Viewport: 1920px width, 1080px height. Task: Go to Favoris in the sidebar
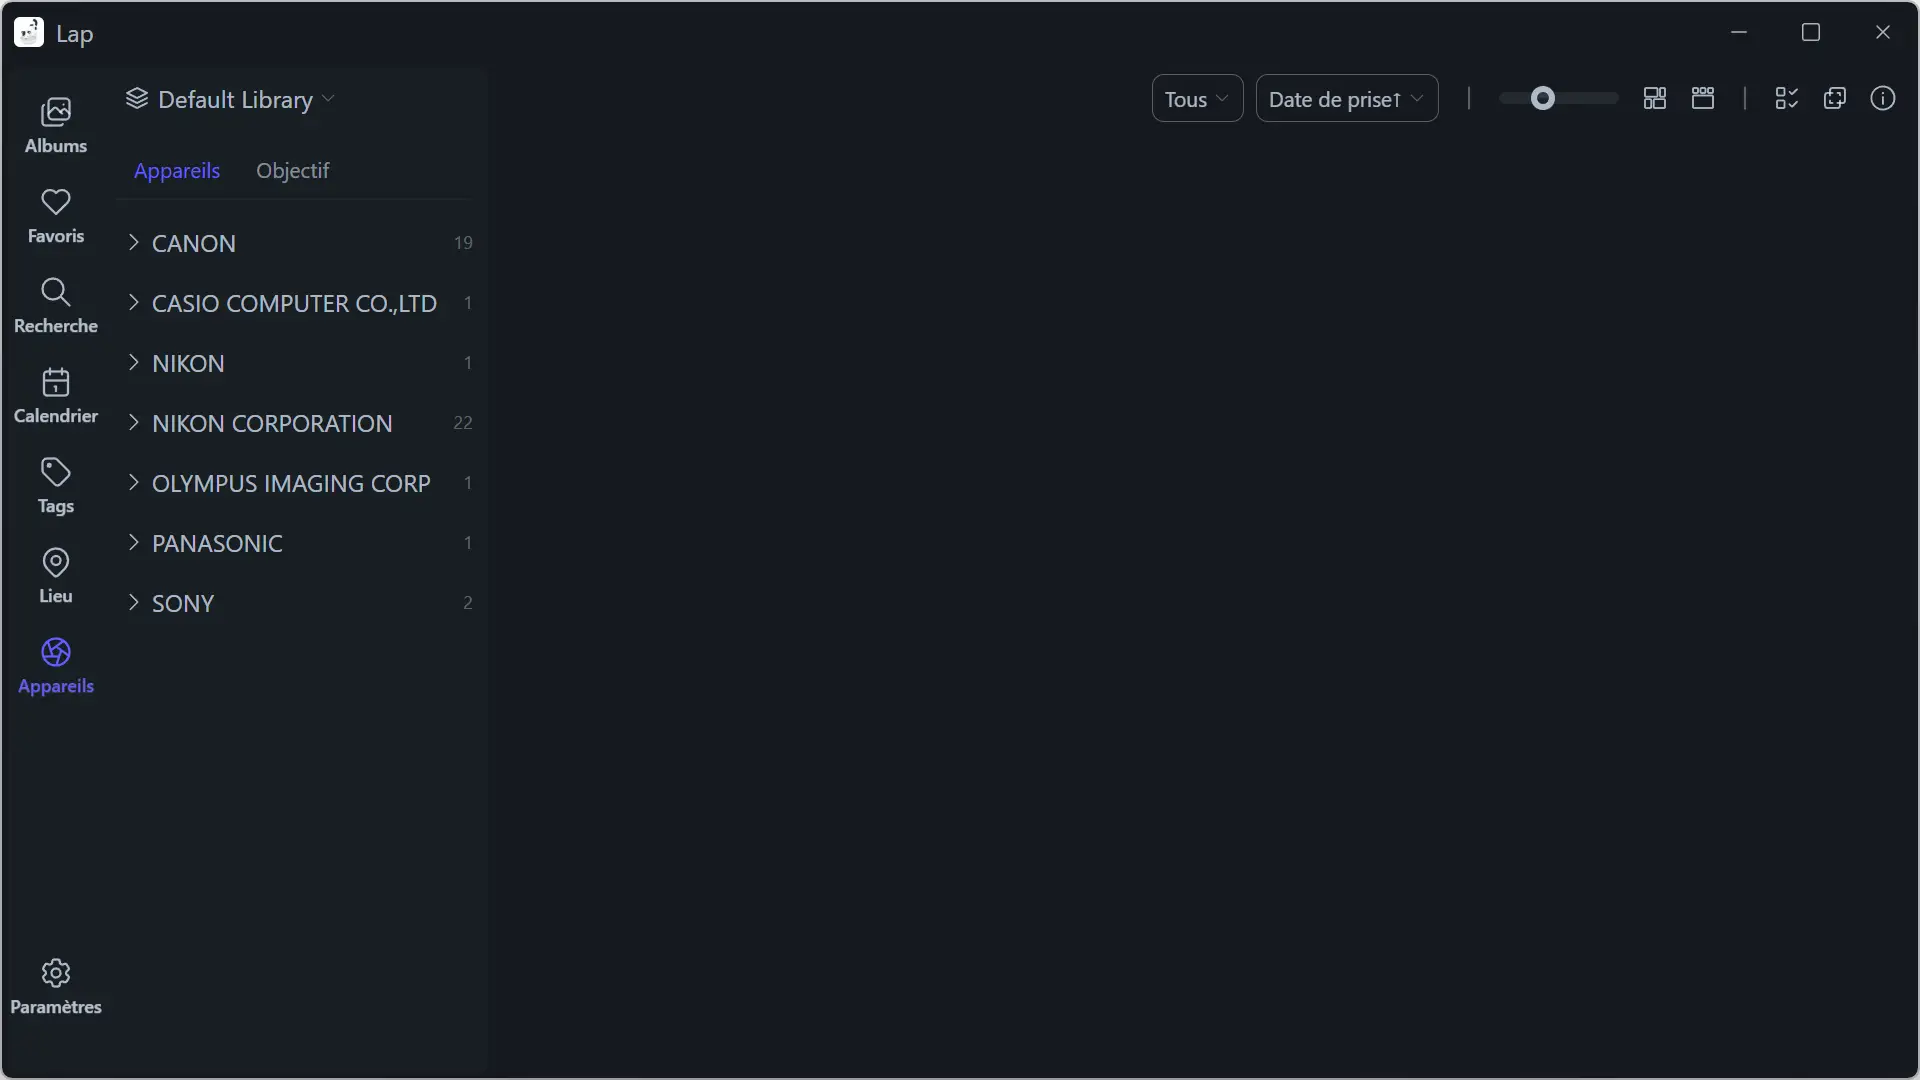pyautogui.click(x=56, y=215)
